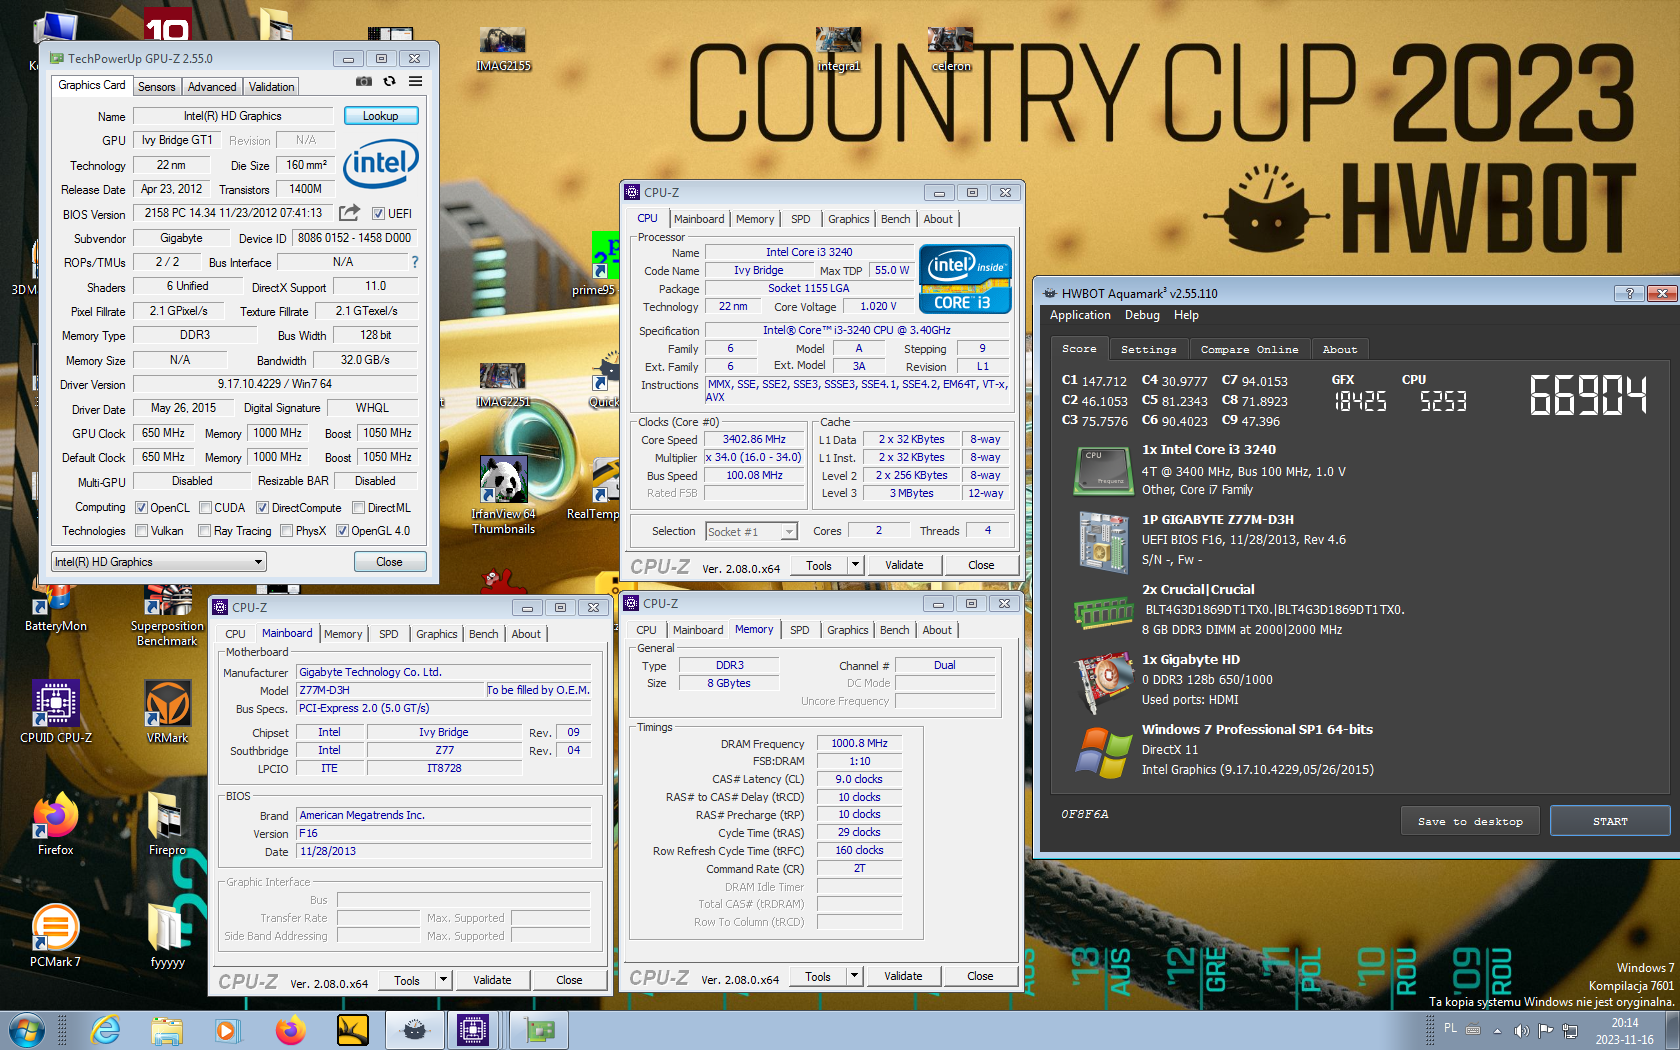Image resolution: width=1680 pixels, height=1050 pixels.
Task: Open PCMark 7 desktop icon
Action: (56, 936)
